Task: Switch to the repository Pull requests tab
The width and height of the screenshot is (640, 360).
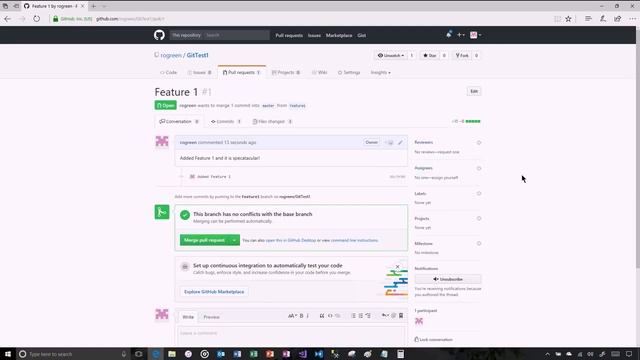Action: (x=241, y=73)
